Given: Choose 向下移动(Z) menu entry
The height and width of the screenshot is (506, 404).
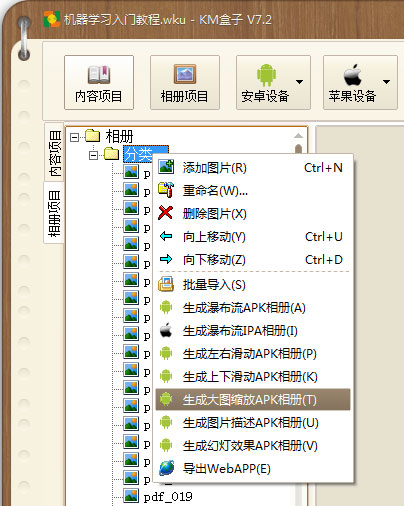Looking at the screenshot, I should [x=253, y=260].
